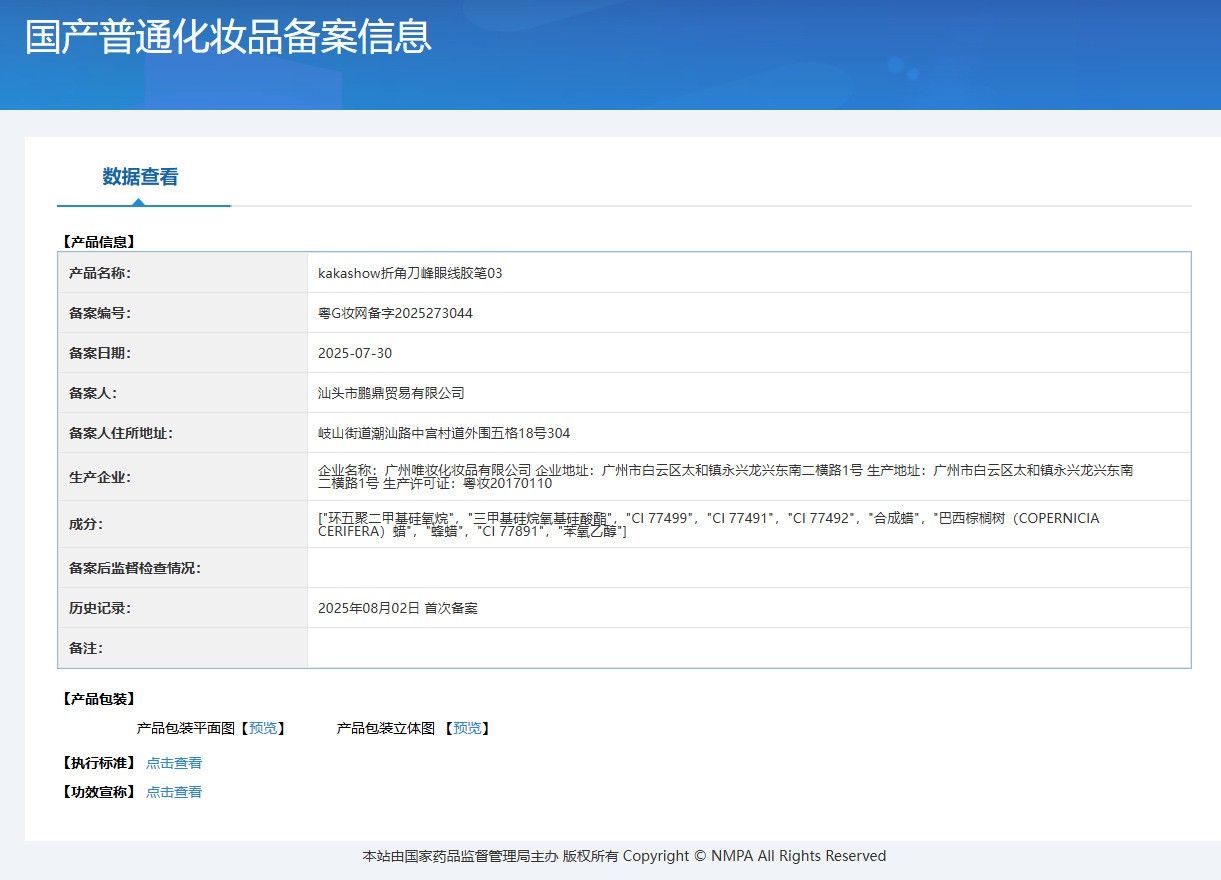Image resolution: width=1221 pixels, height=880 pixels.
Task: Preview the 产品包装立体图 image
Action: tap(467, 728)
